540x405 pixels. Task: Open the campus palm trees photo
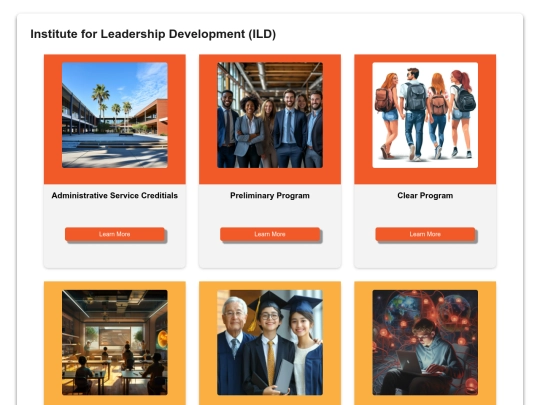coord(115,115)
